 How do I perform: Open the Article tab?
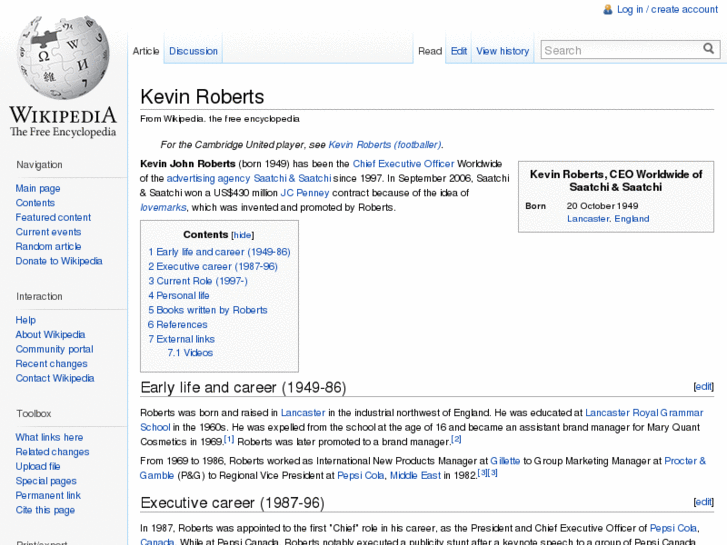click(146, 51)
